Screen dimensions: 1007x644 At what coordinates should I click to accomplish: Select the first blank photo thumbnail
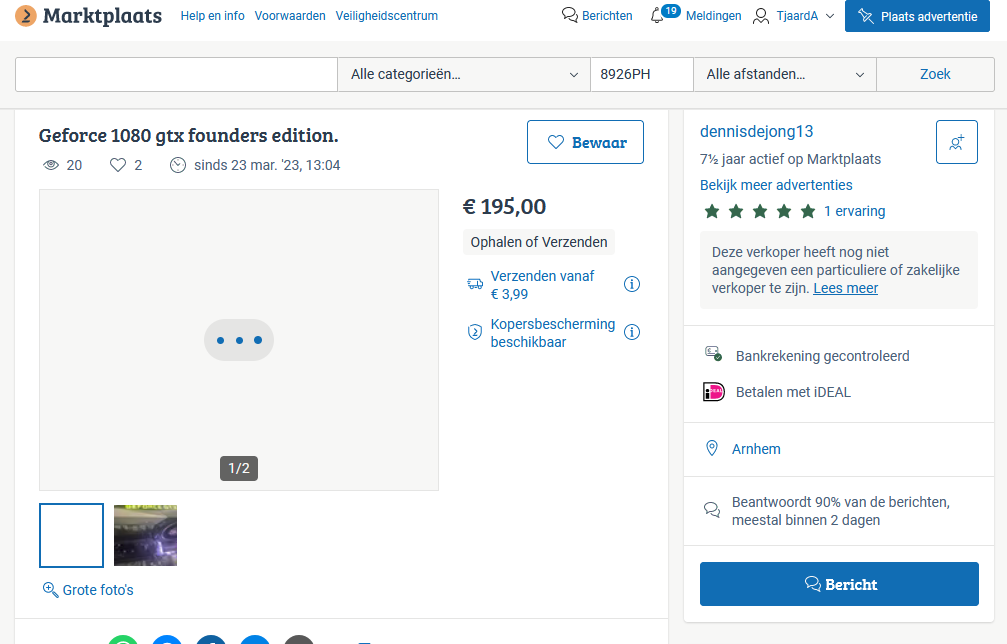coord(71,535)
